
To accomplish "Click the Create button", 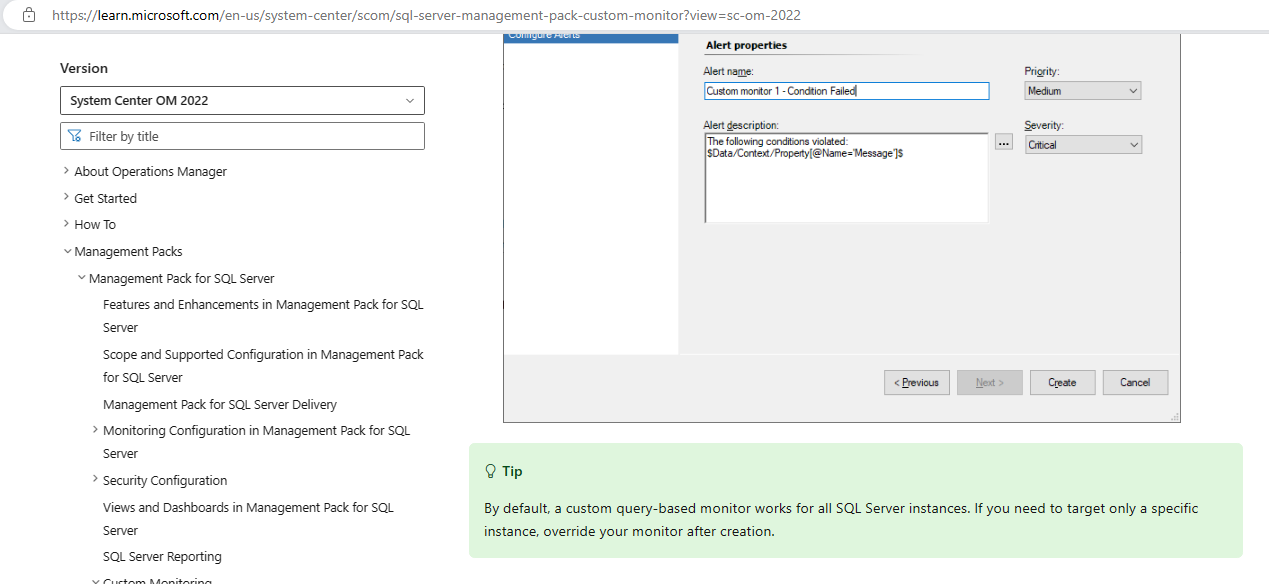I will tap(1062, 382).
